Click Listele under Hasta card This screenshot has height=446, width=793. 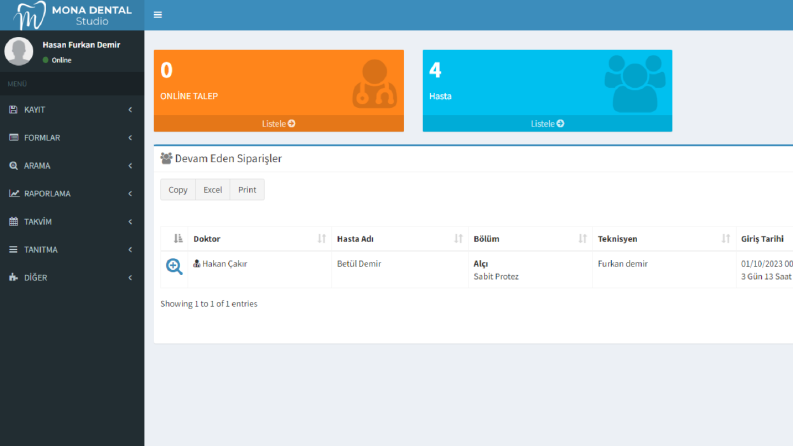(547, 123)
